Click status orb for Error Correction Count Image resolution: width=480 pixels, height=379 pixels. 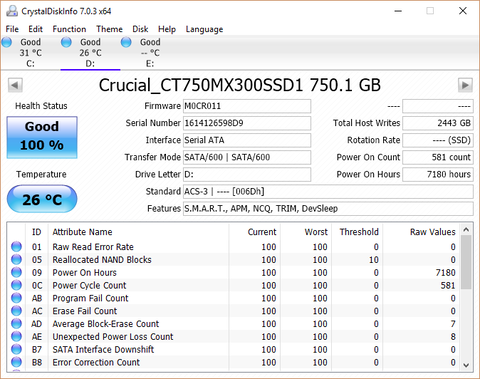tap(16, 362)
